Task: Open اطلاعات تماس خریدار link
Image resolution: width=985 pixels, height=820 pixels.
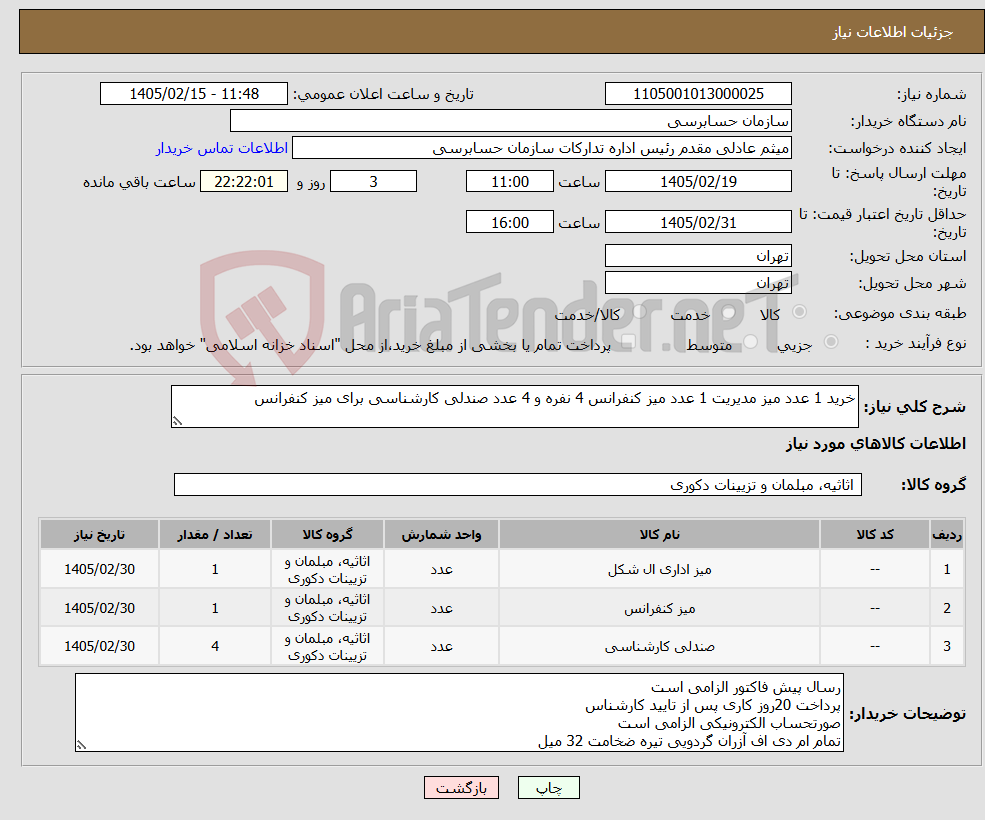Action: 222,148
